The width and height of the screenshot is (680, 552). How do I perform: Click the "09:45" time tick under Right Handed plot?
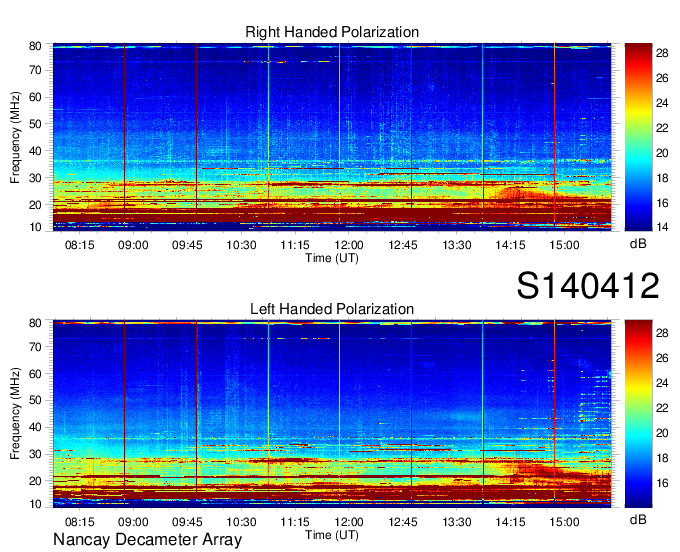pyautogui.click(x=187, y=245)
